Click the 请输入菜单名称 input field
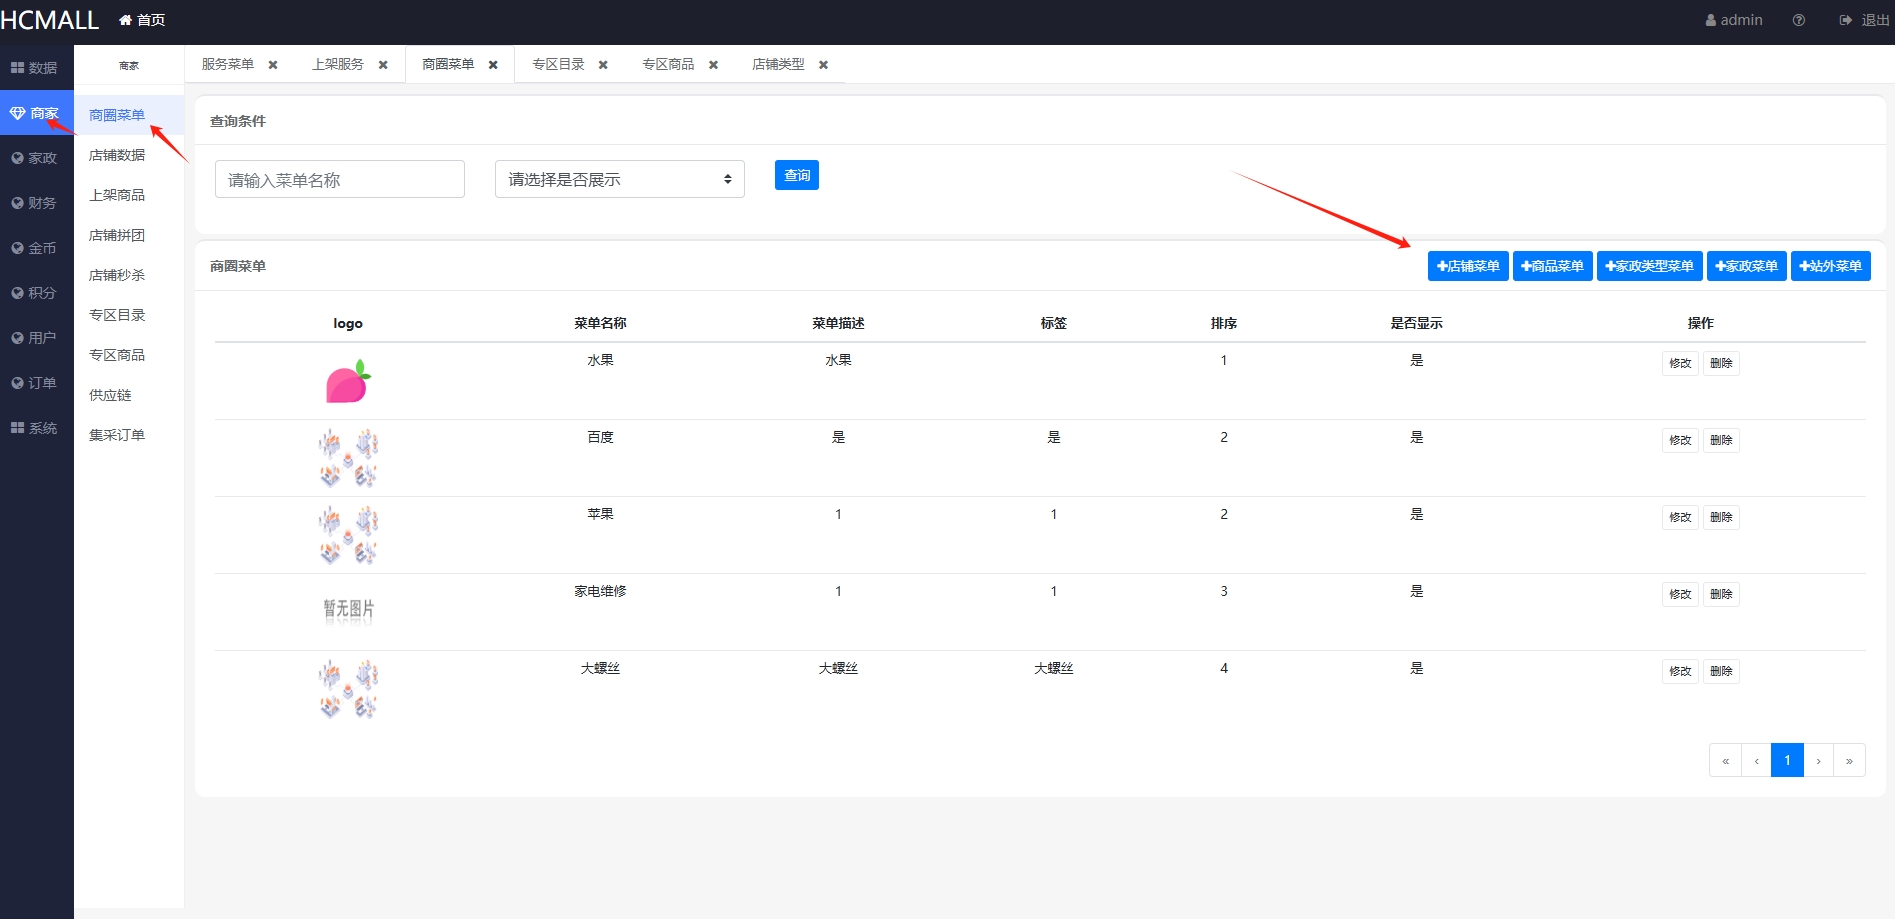The height and width of the screenshot is (919, 1895). (340, 179)
